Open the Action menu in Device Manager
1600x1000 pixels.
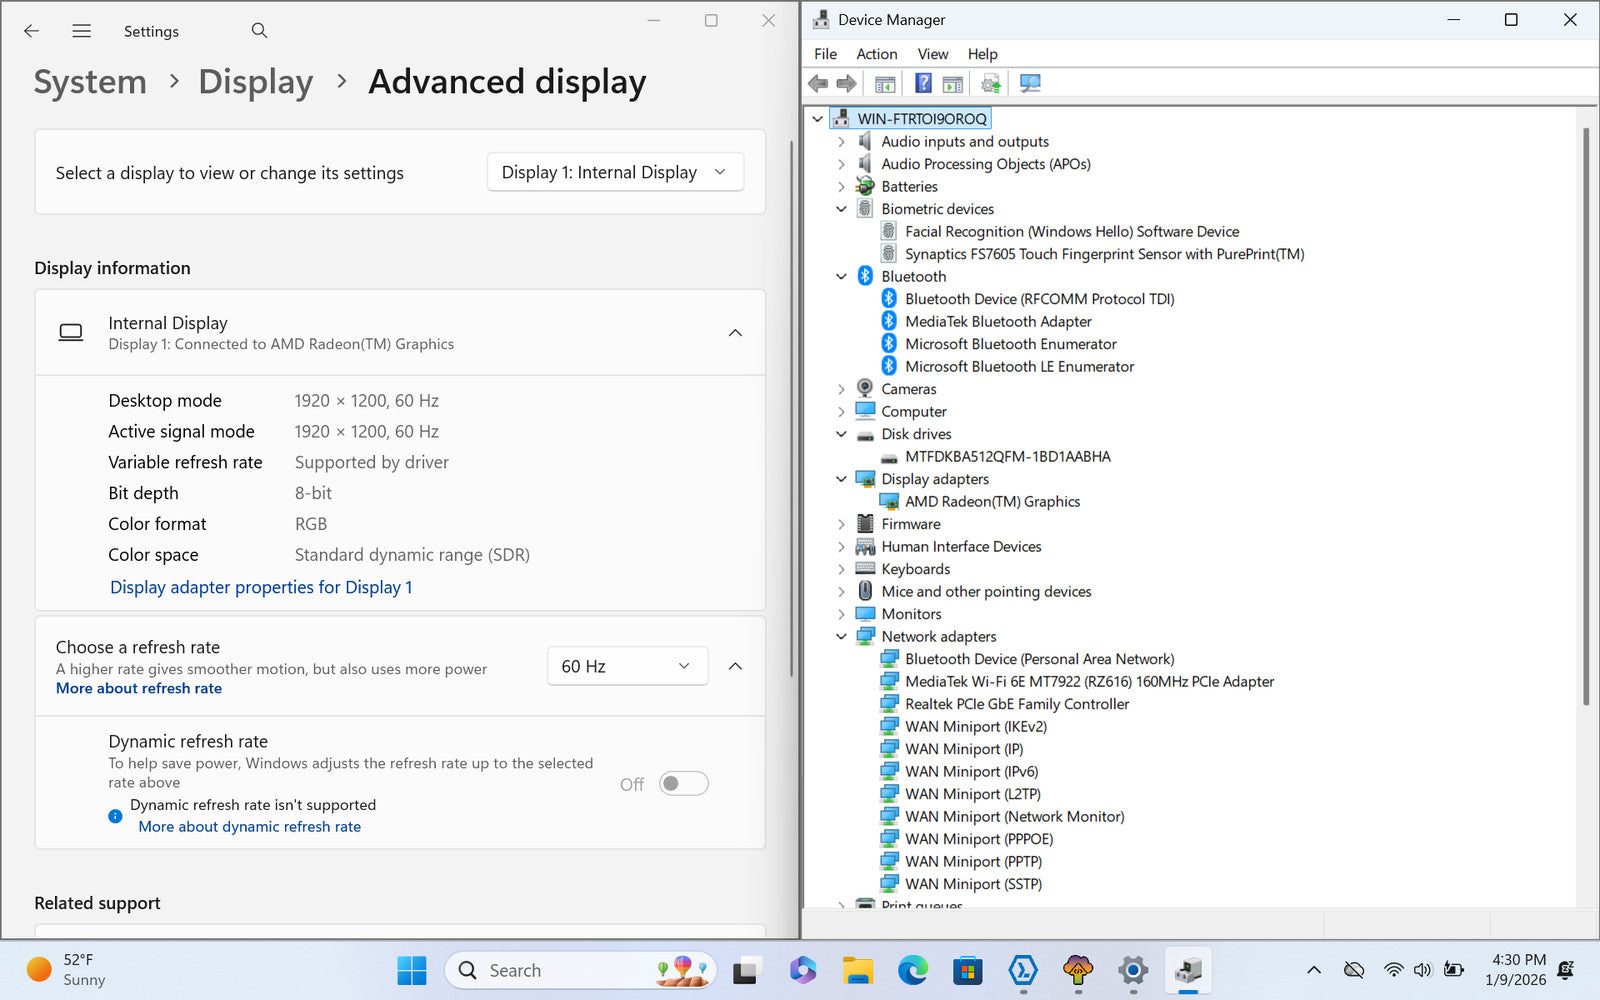(x=876, y=54)
